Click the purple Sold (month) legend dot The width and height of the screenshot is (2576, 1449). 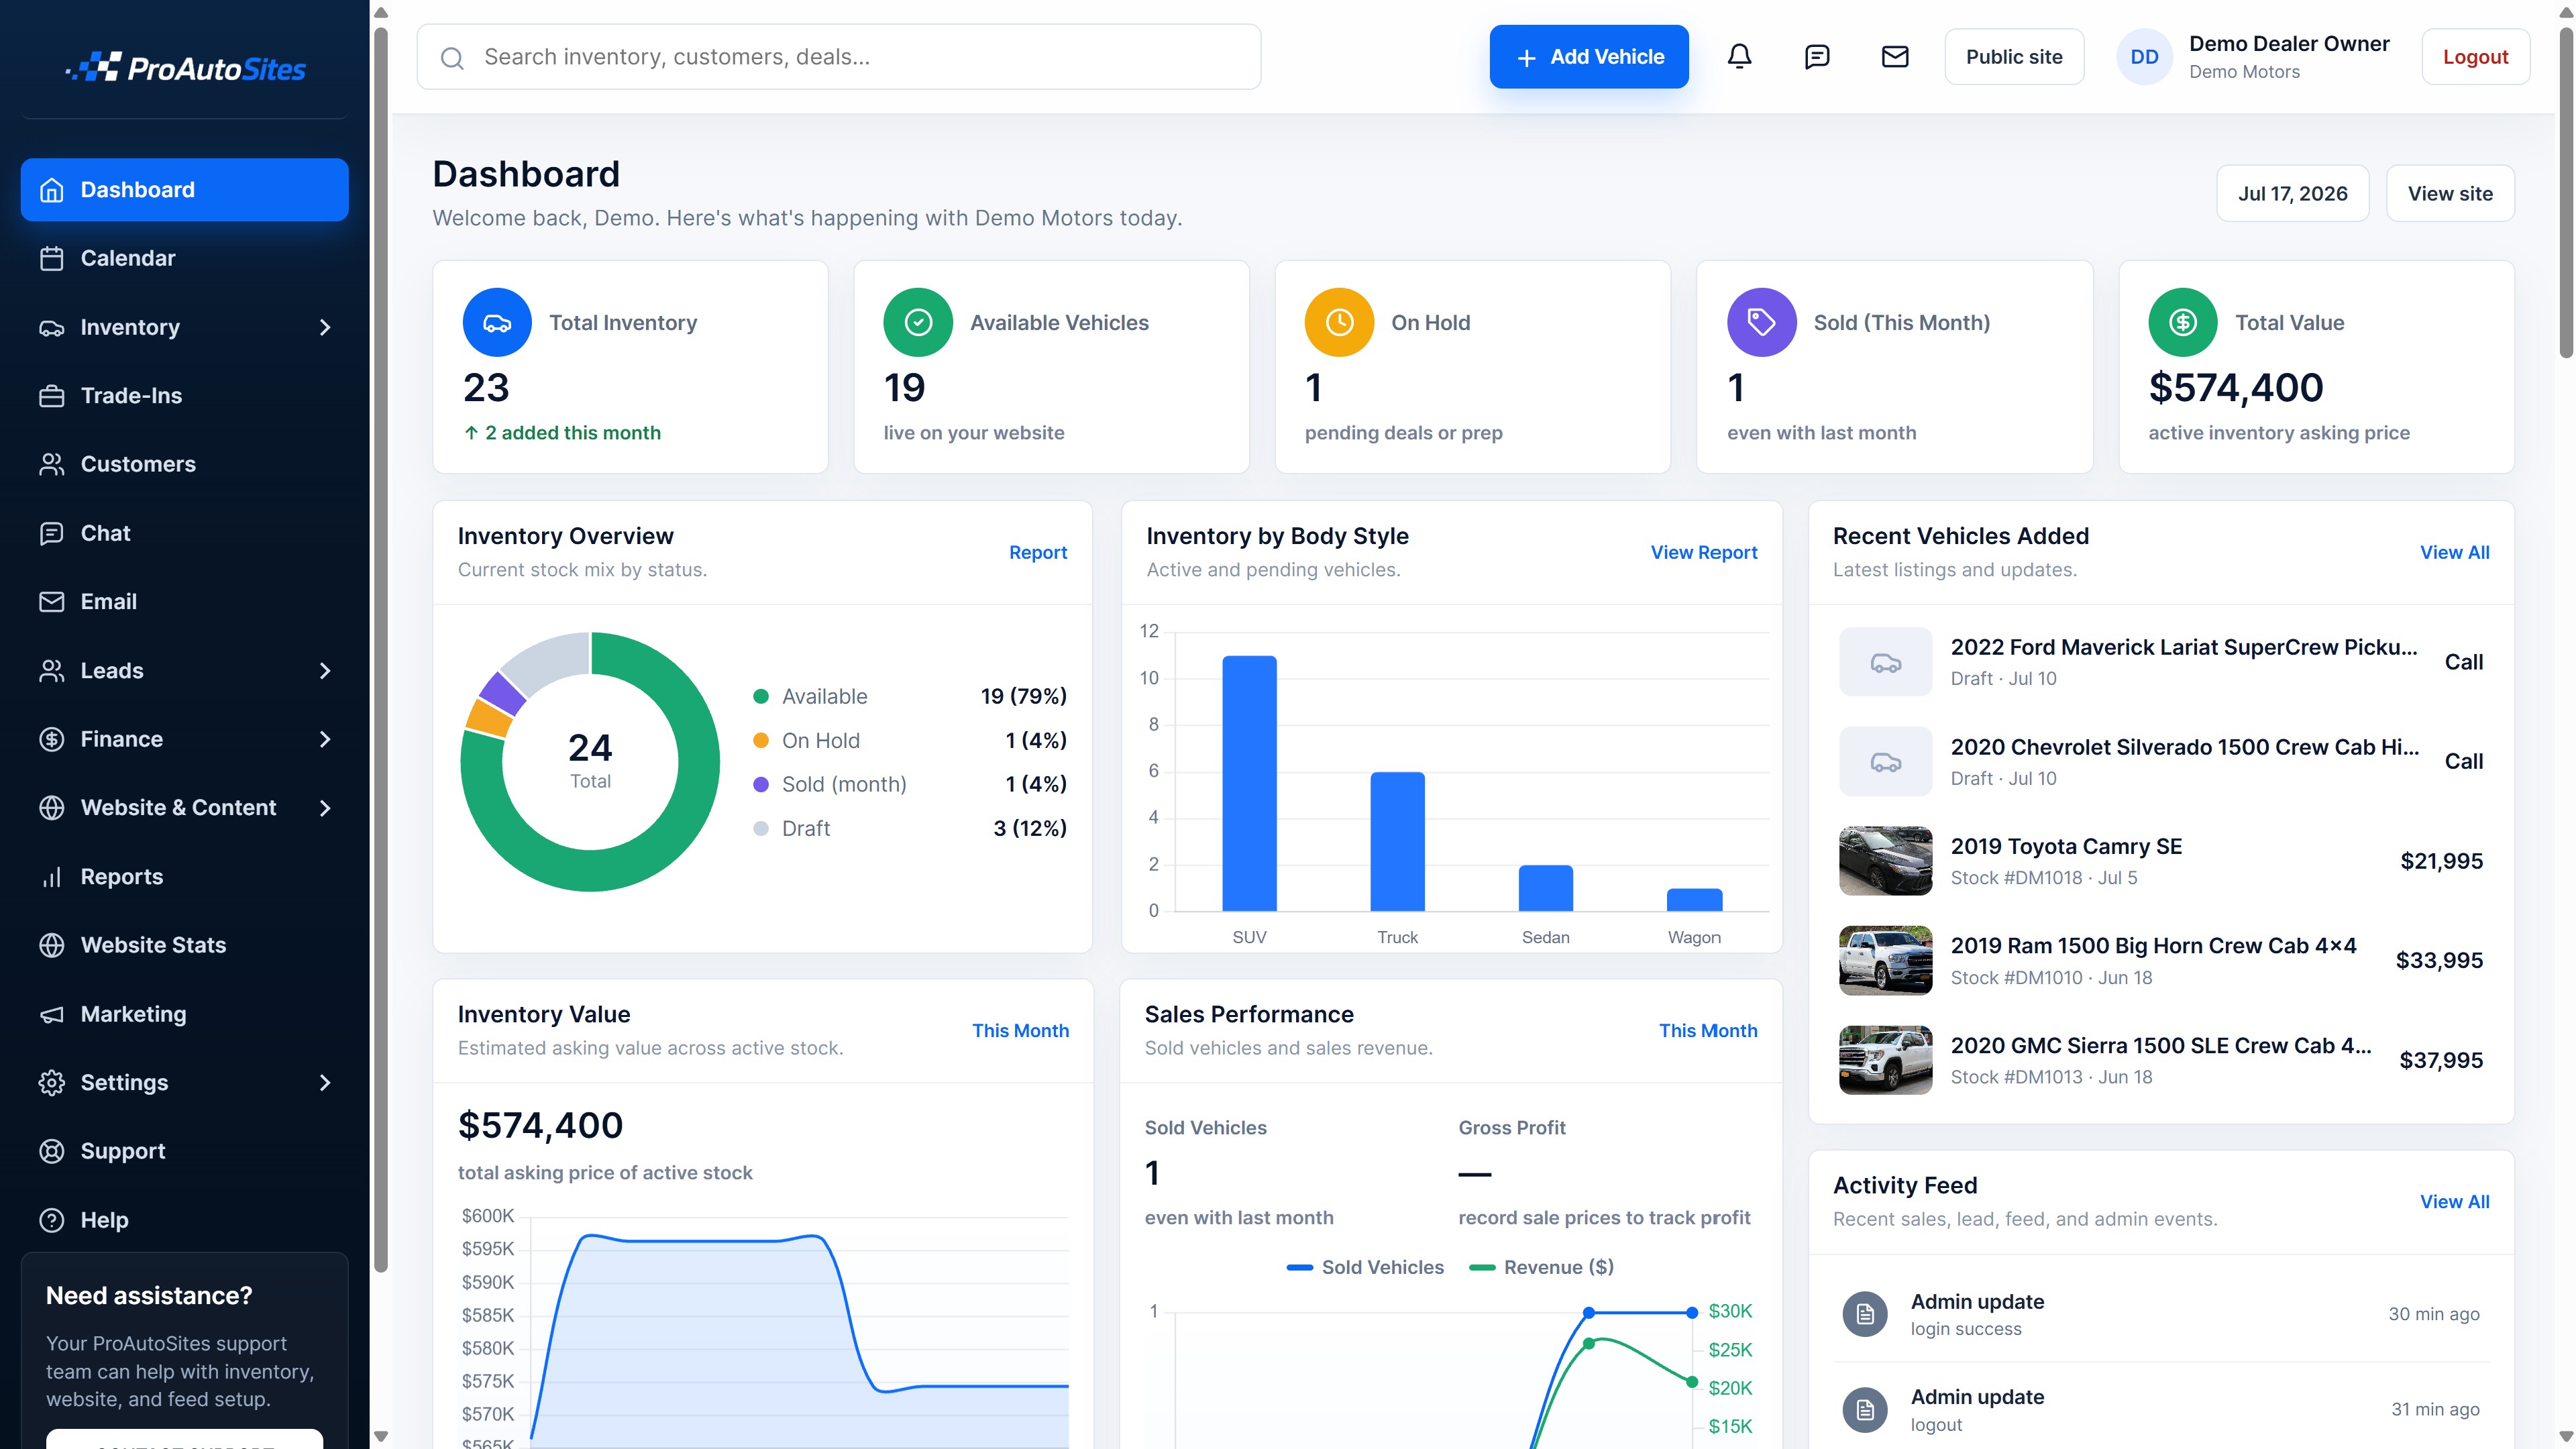point(761,785)
